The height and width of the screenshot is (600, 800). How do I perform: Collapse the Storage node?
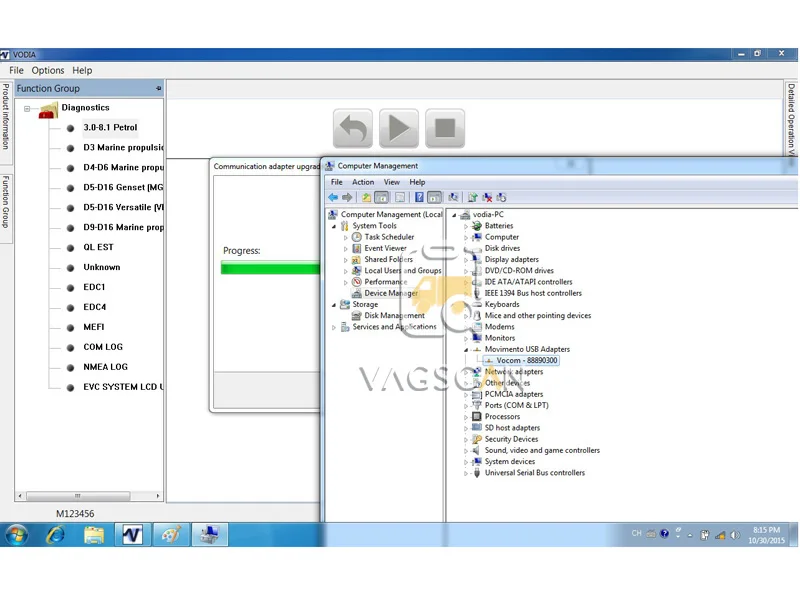pyautogui.click(x=334, y=305)
